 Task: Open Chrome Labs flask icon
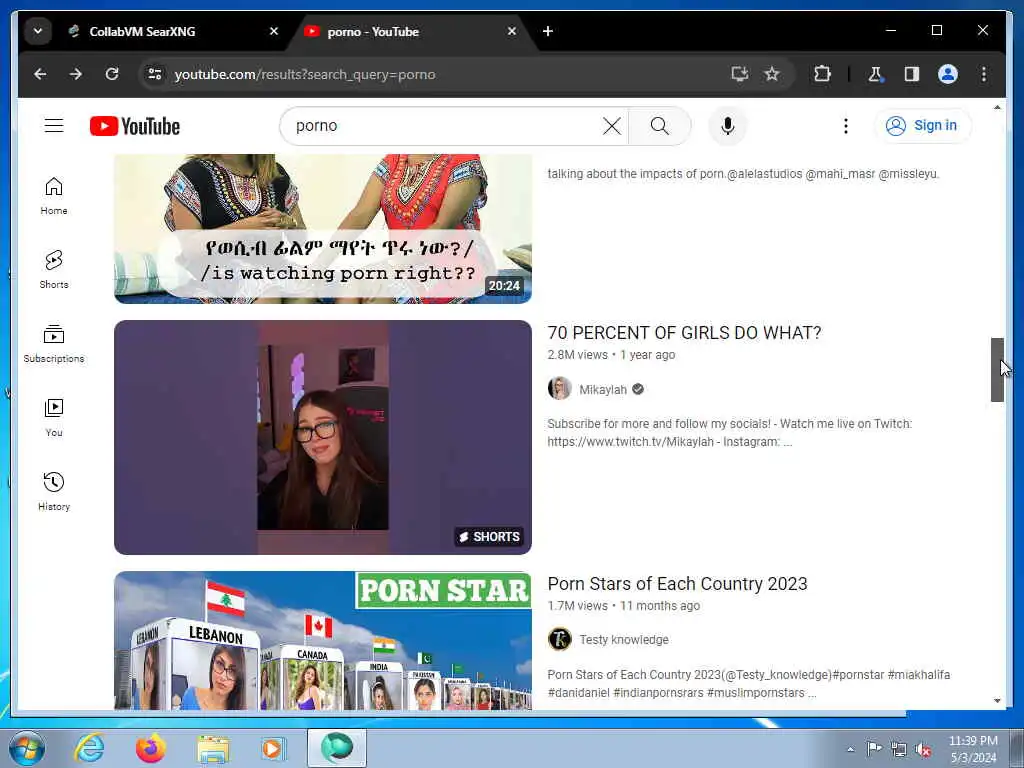coord(875,74)
